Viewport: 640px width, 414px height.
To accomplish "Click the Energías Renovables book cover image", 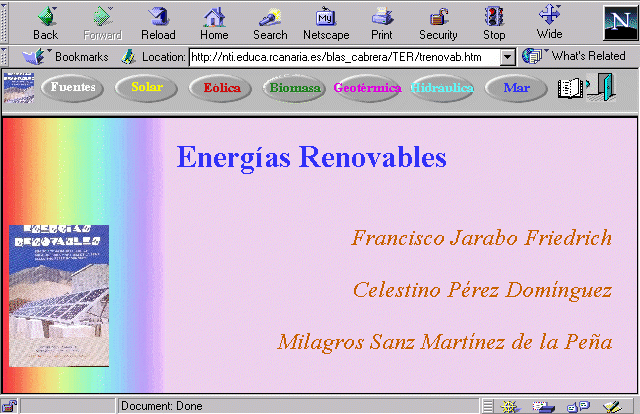I will click(x=59, y=296).
